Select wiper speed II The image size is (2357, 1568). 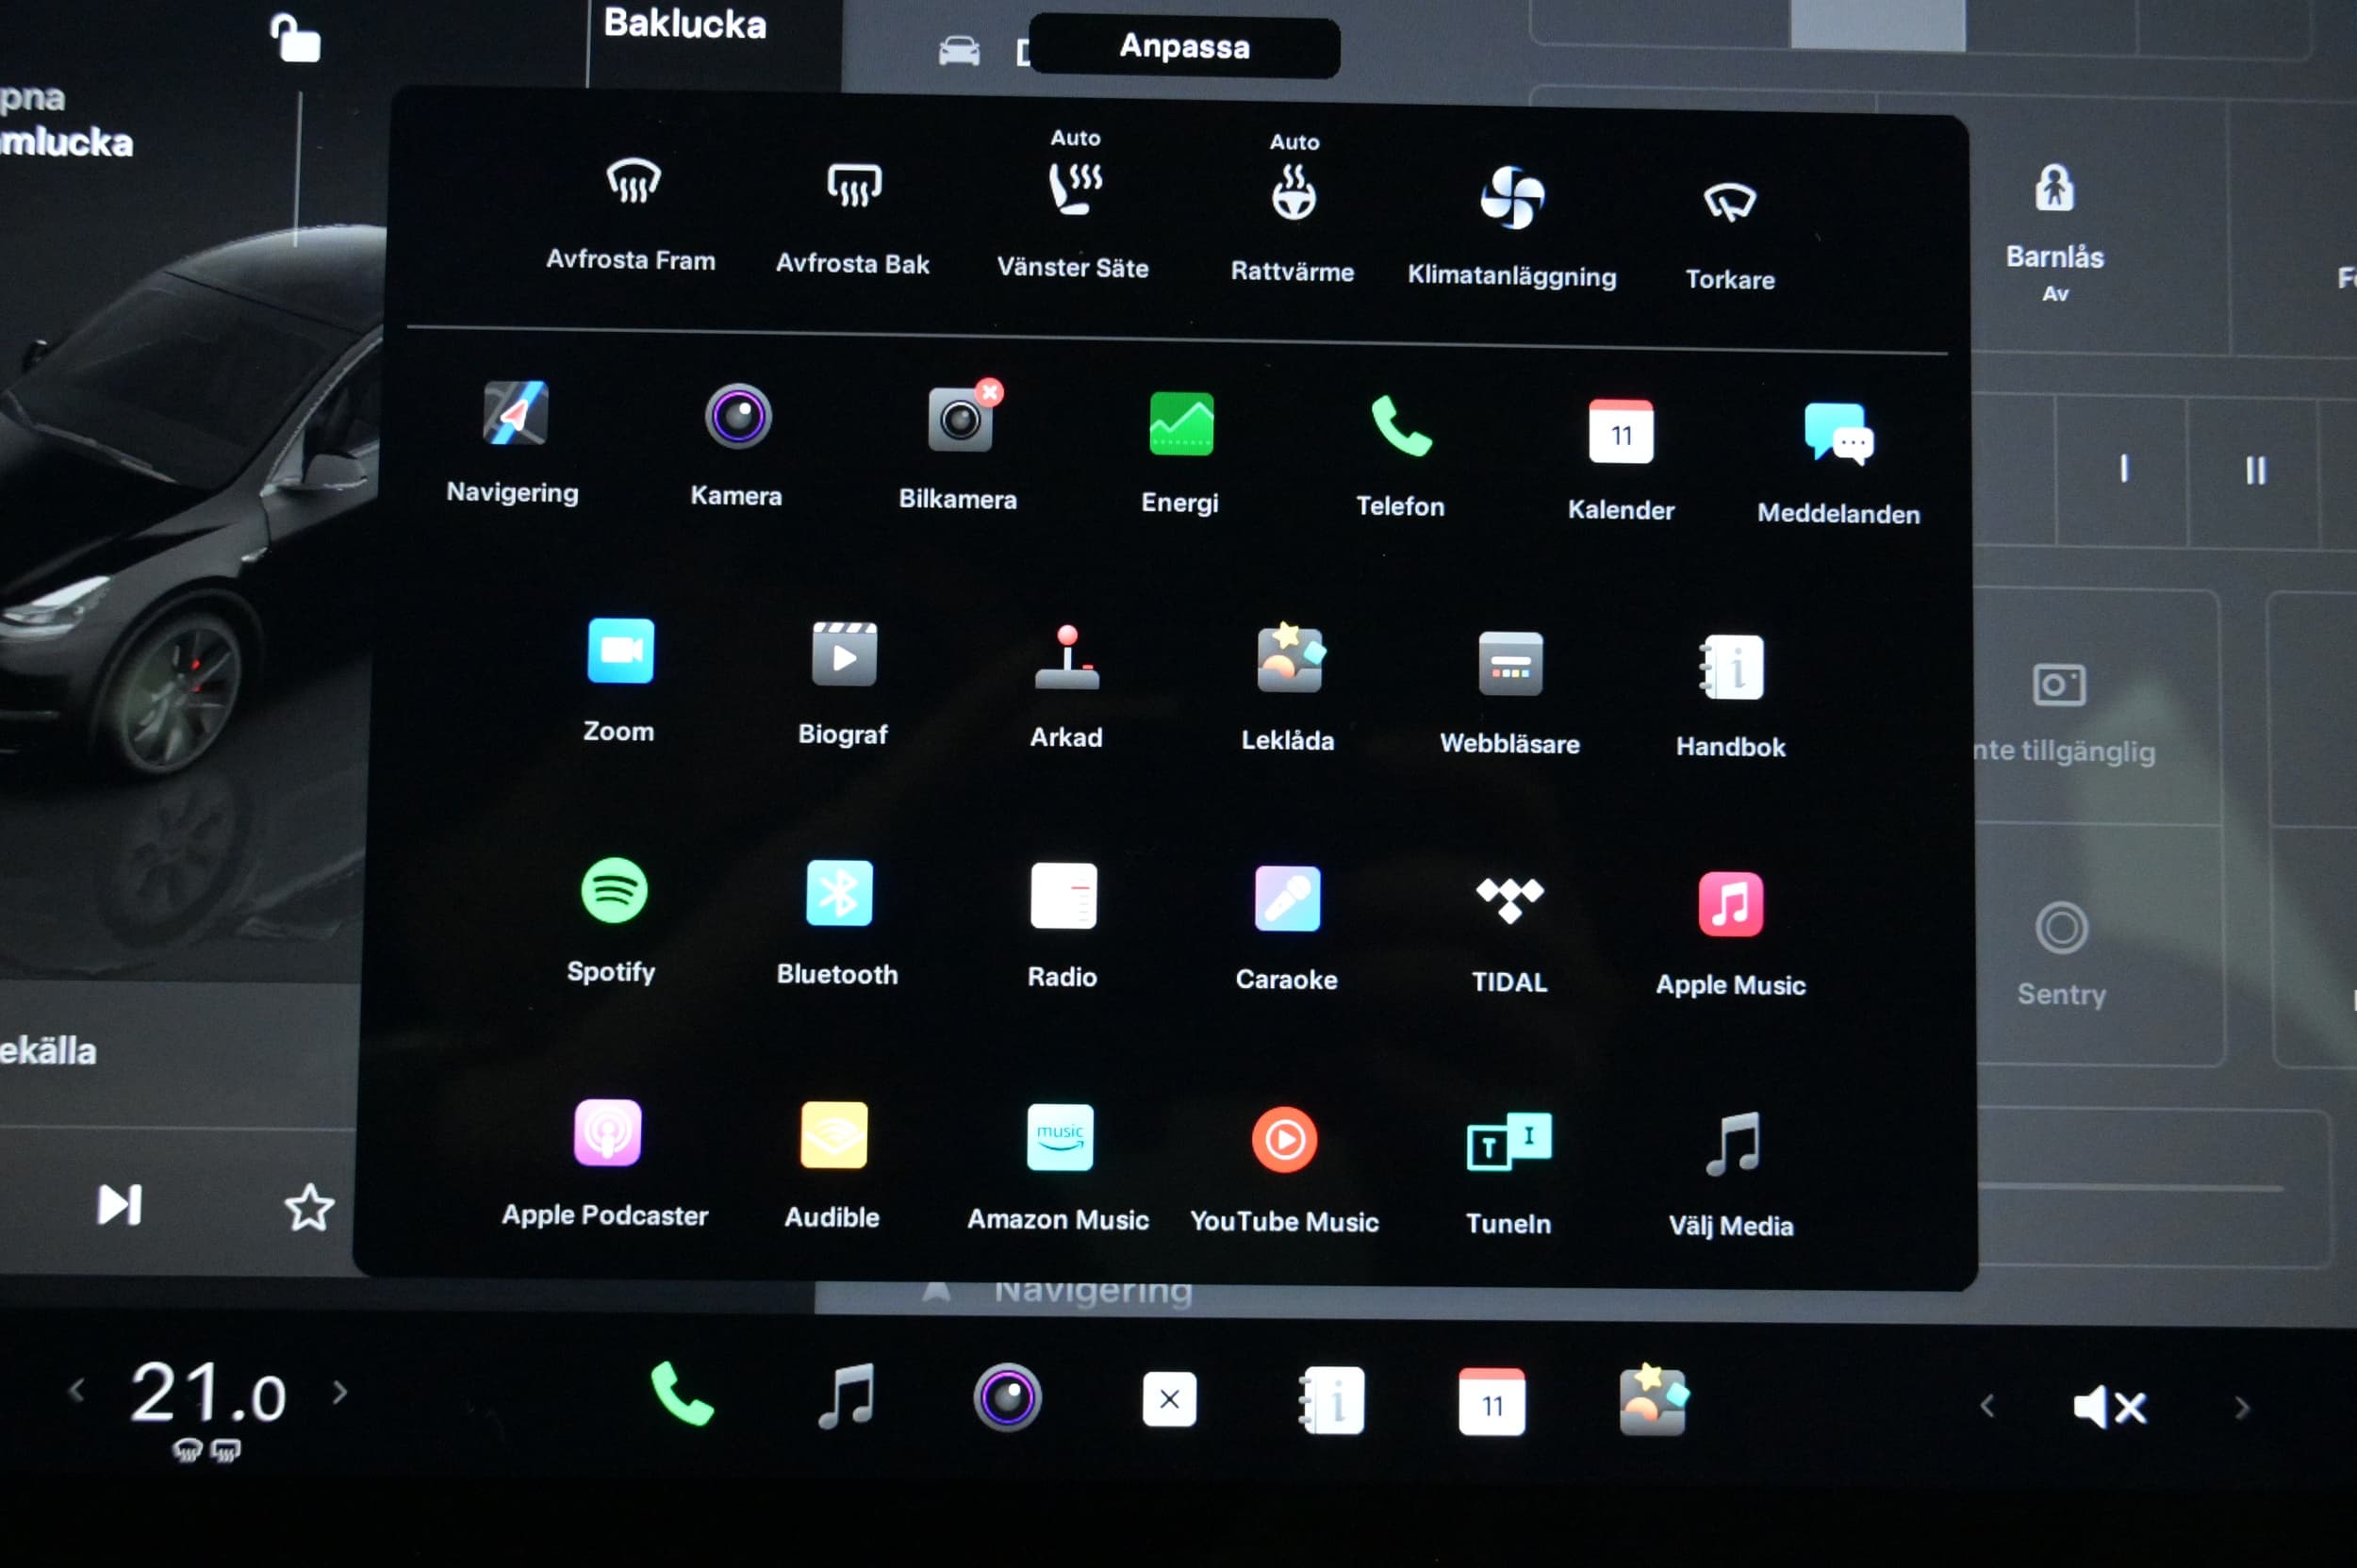[2255, 470]
